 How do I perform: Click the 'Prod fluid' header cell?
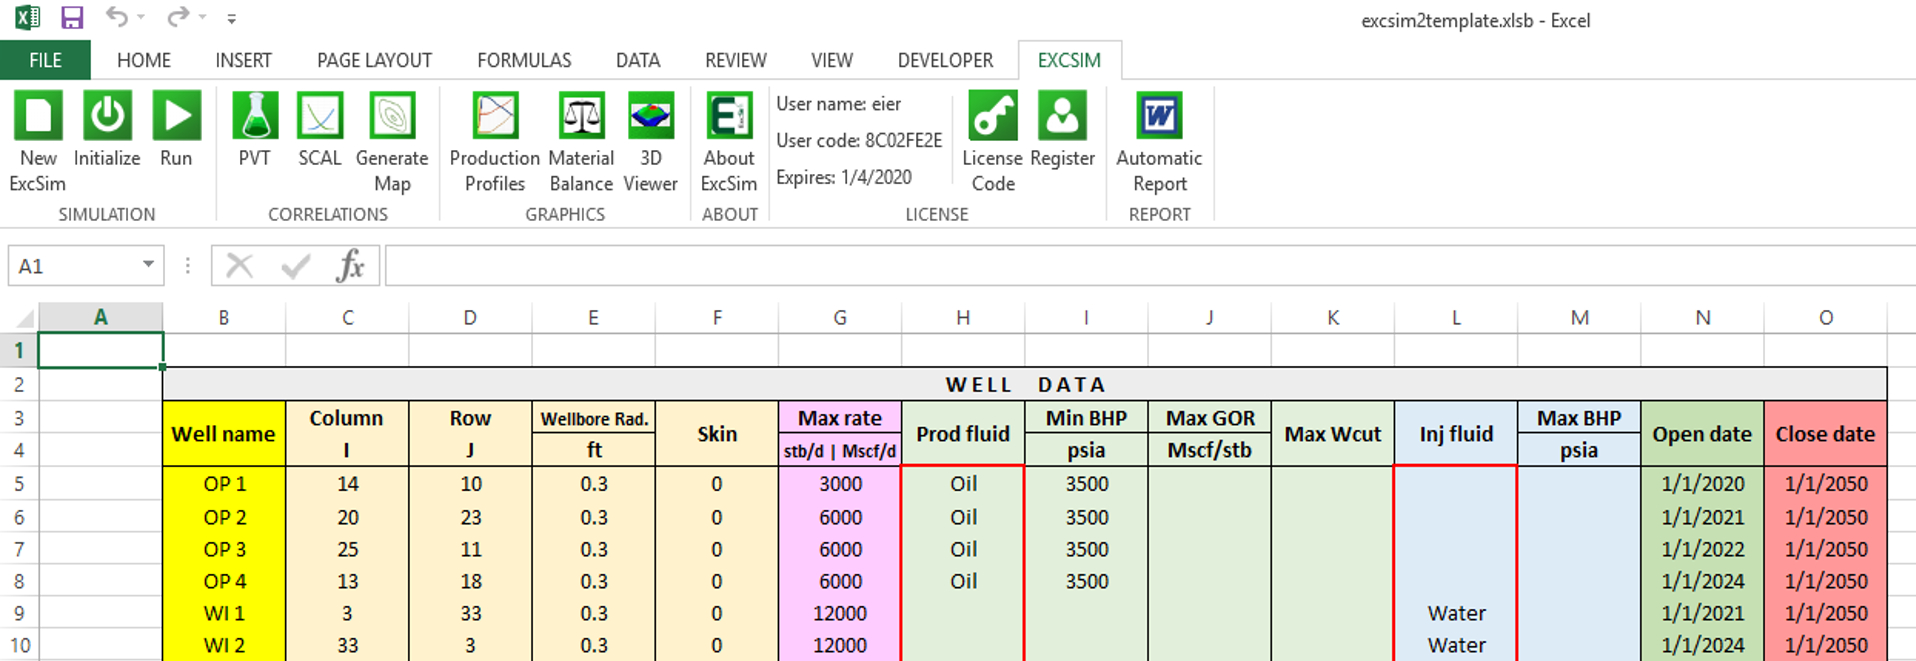tap(963, 434)
